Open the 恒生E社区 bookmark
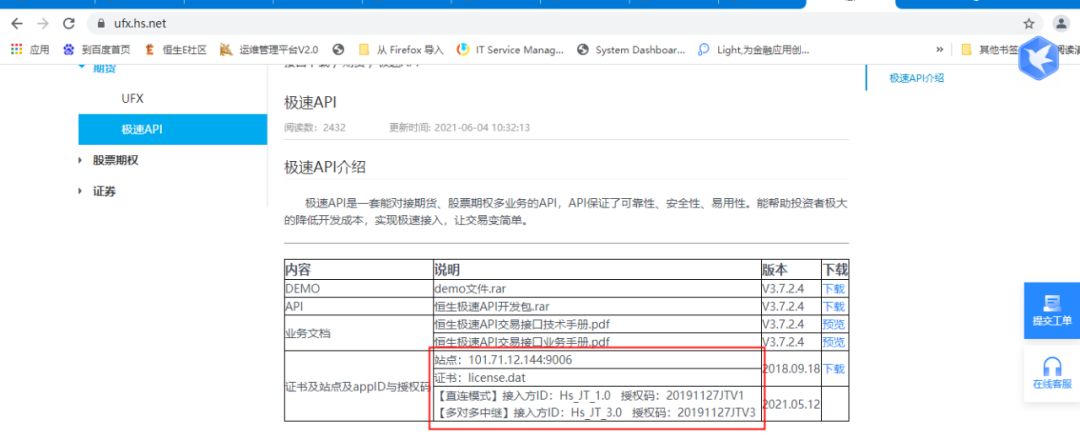This screenshot has height=446, width=1080. 176,50
